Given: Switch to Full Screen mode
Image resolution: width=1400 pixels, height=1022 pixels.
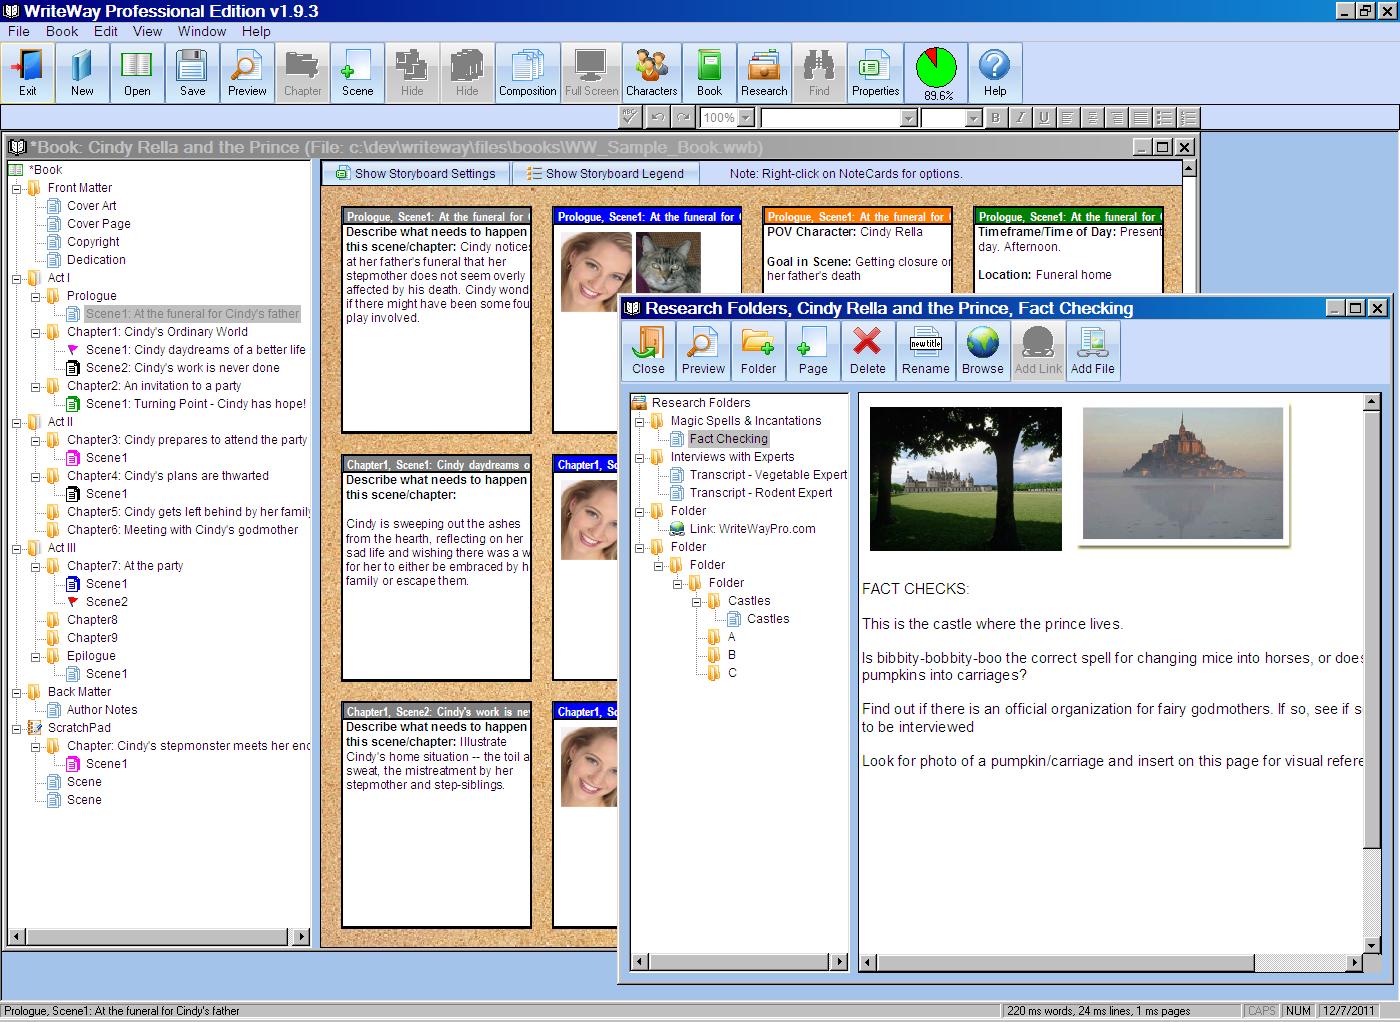Looking at the screenshot, I should click(x=590, y=71).
